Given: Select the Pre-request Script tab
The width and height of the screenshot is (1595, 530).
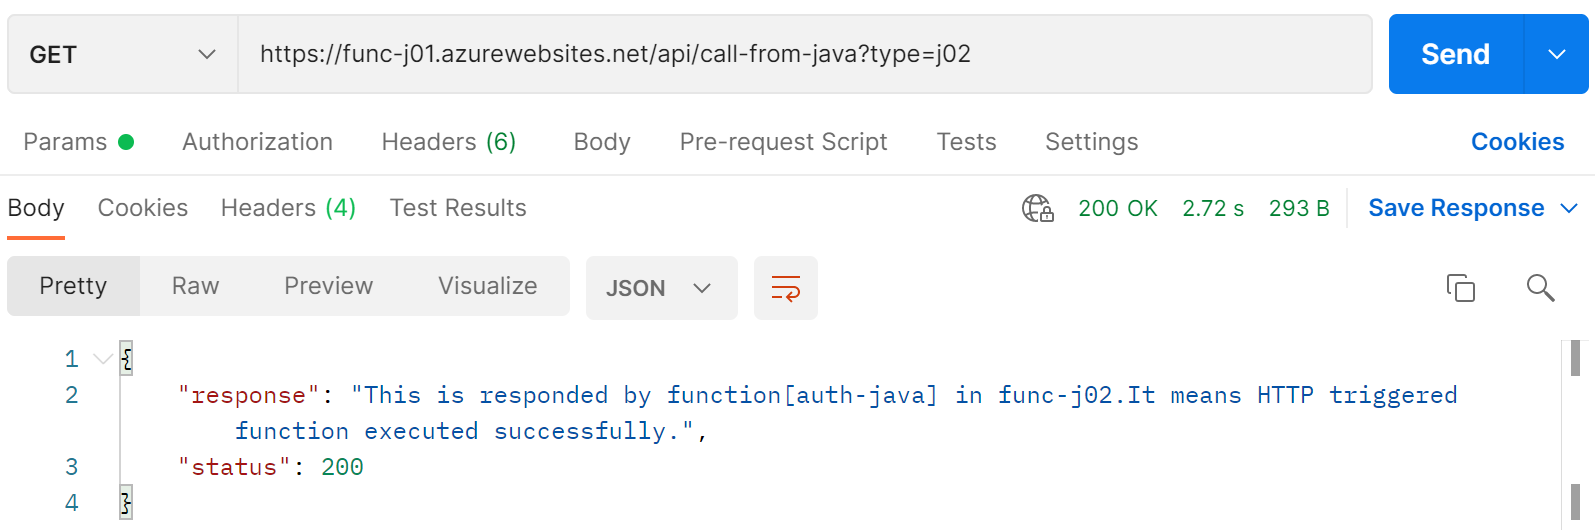Looking at the screenshot, I should [x=783, y=142].
